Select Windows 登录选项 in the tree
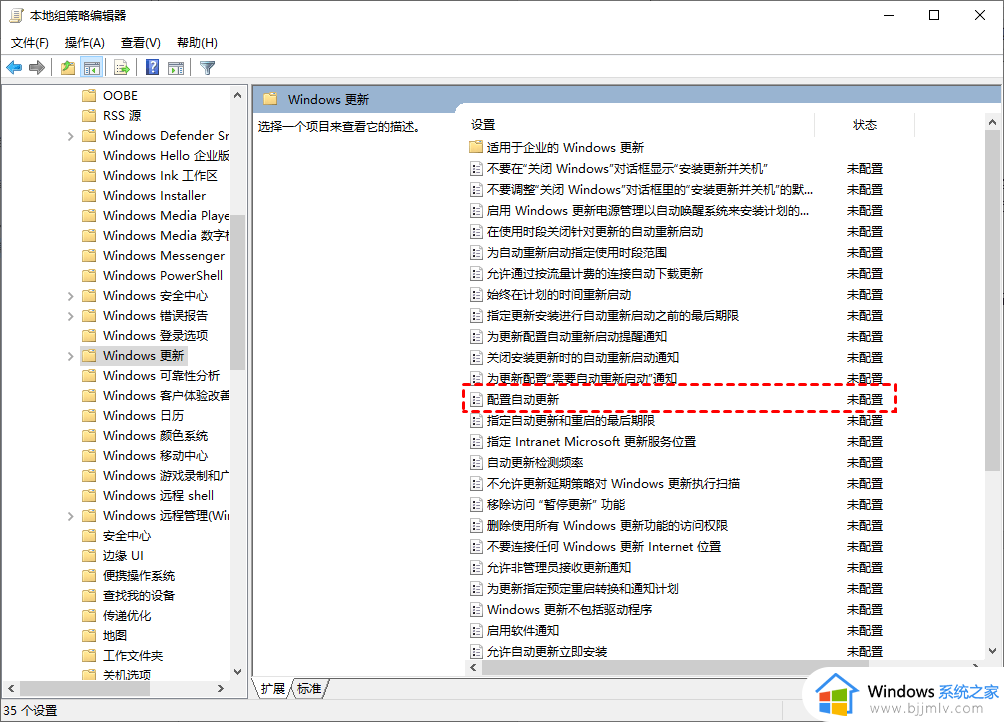This screenshot has width=1004, height=722. click(156, 335)
